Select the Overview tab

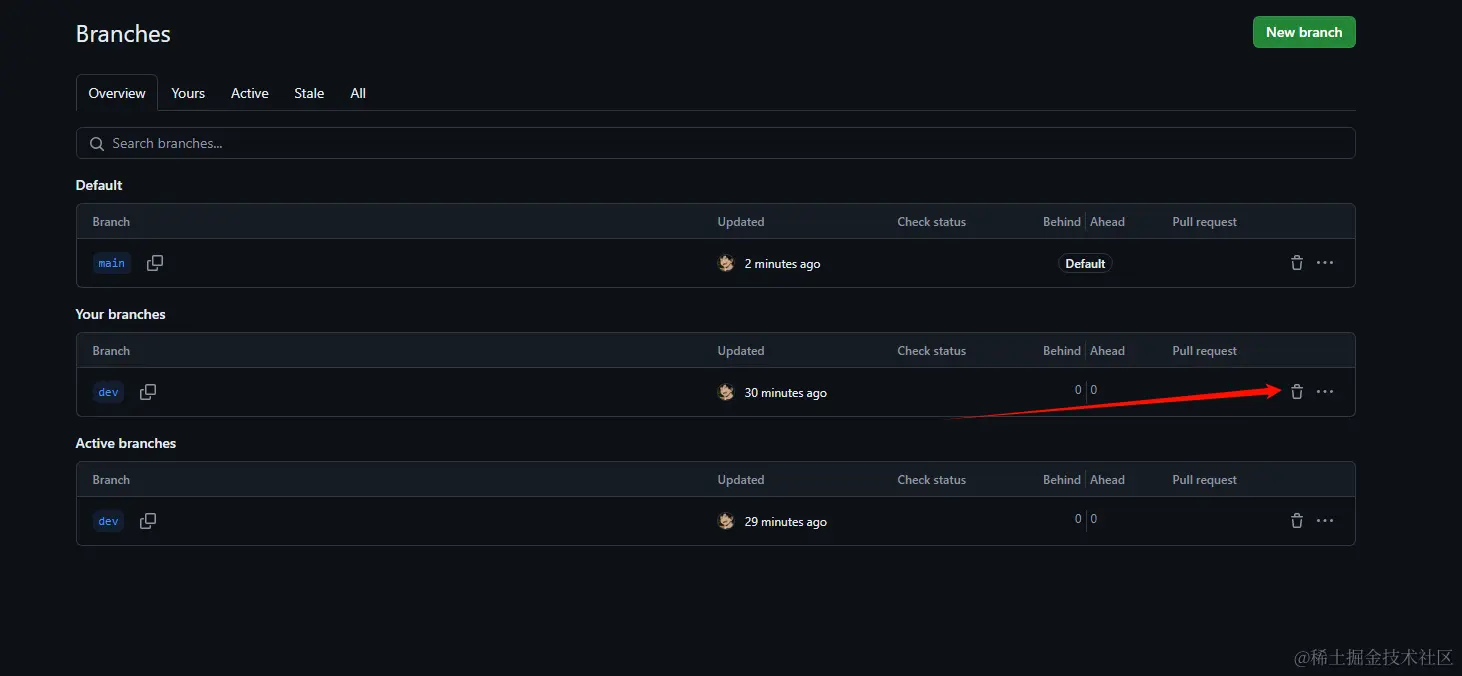(117, 93)
